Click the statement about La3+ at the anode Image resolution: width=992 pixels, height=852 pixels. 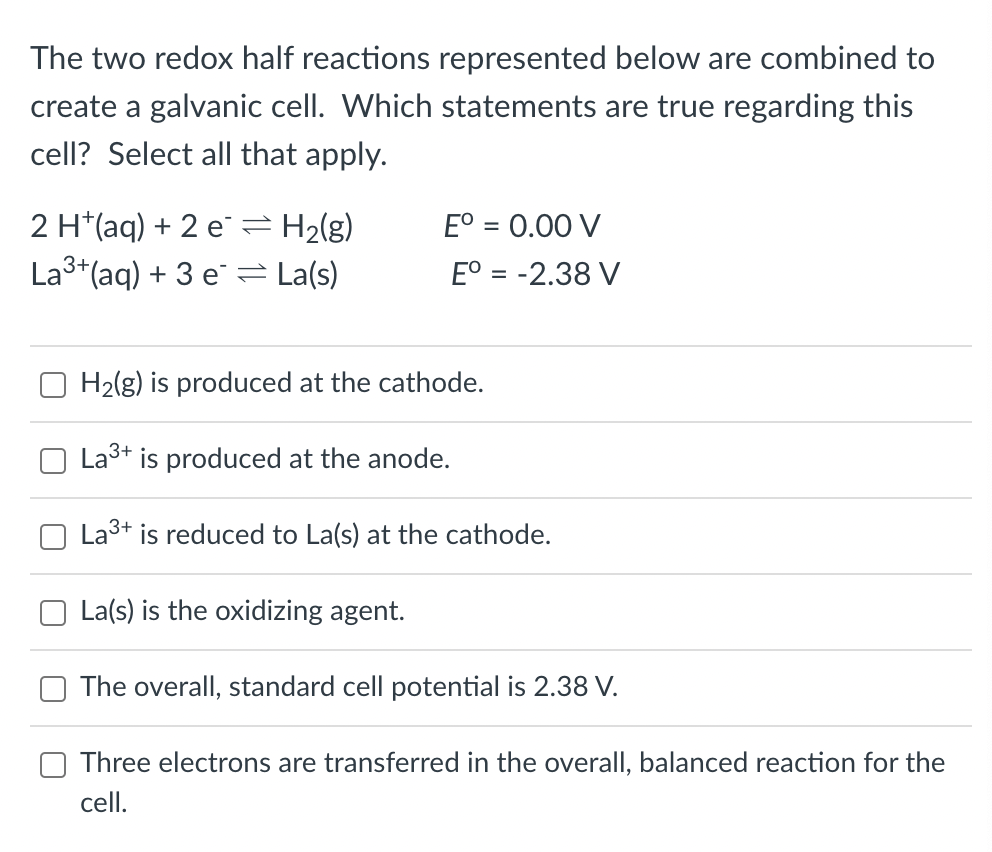(x=265, y=459)
